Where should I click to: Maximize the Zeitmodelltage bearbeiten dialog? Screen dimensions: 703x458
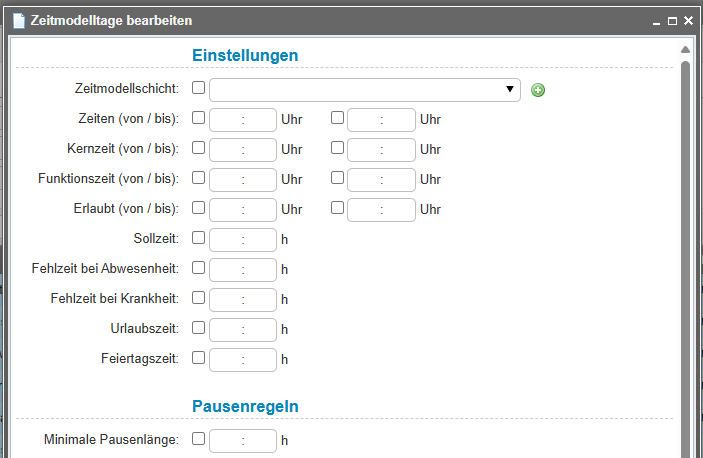pos(672,21)
